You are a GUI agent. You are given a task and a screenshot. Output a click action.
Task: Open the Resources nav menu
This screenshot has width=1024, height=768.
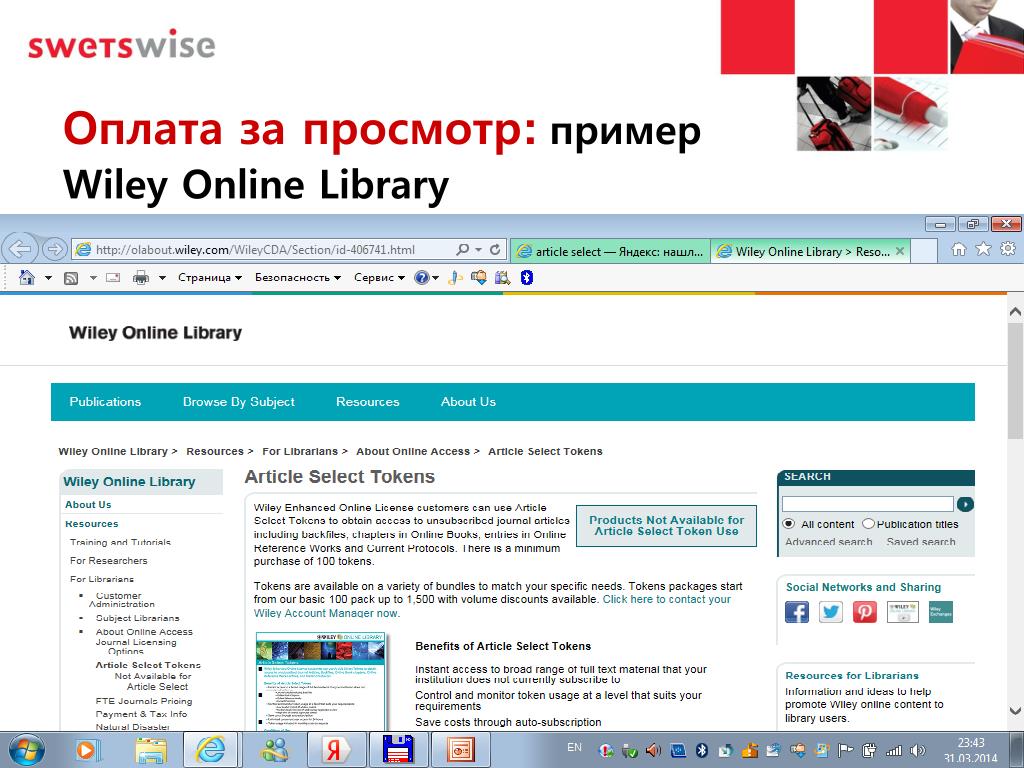368,402
